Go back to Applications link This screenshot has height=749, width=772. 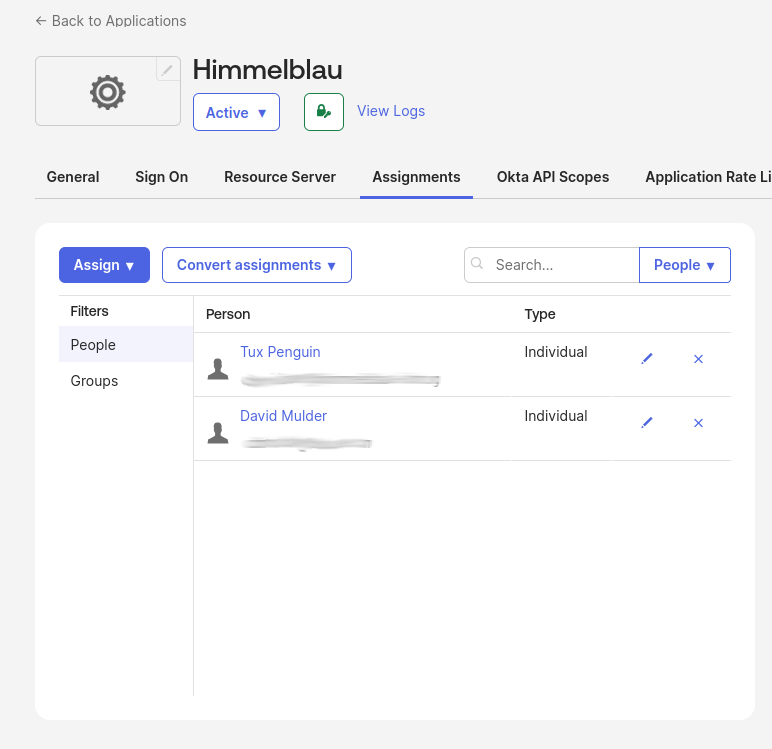point(111,21)
